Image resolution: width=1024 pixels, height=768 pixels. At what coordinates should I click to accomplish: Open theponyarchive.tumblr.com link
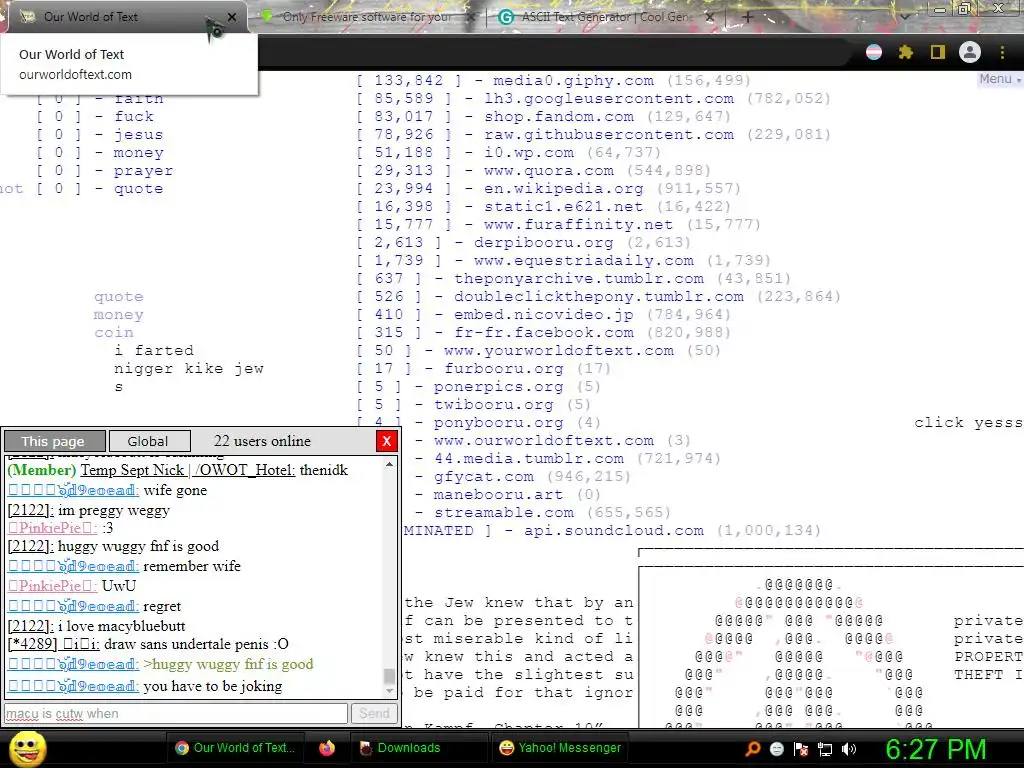click(579, 278)
